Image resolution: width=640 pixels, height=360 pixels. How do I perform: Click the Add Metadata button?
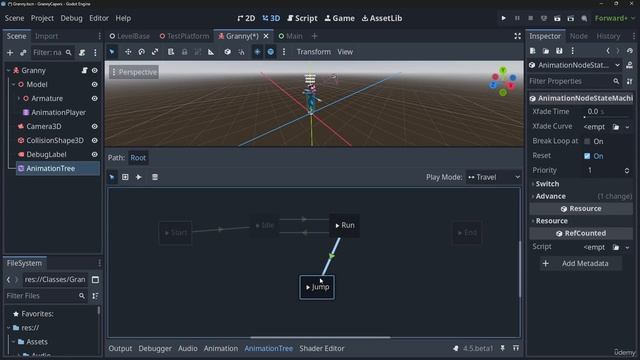(x=581, y=264)
